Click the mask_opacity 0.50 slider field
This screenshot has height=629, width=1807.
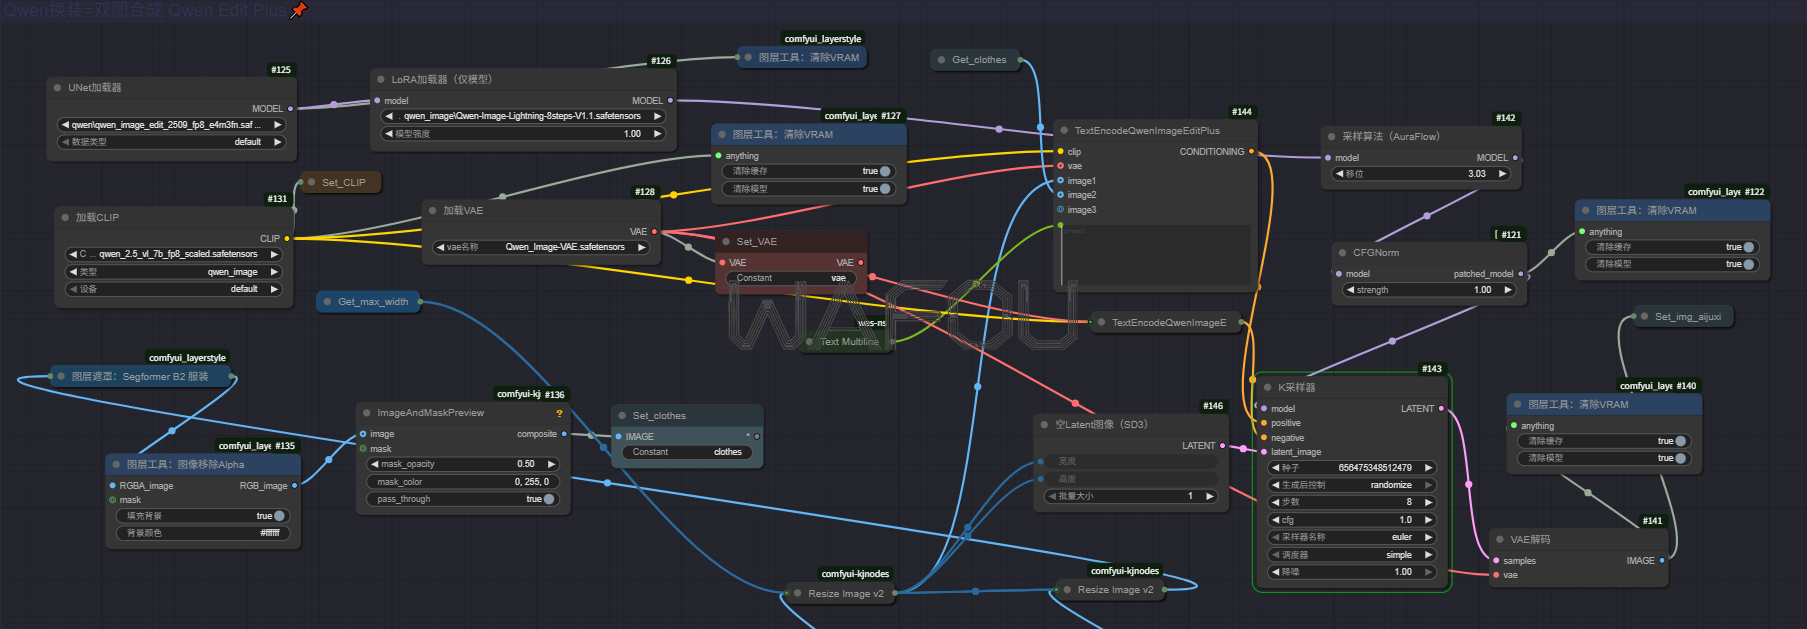click(463, 464)
